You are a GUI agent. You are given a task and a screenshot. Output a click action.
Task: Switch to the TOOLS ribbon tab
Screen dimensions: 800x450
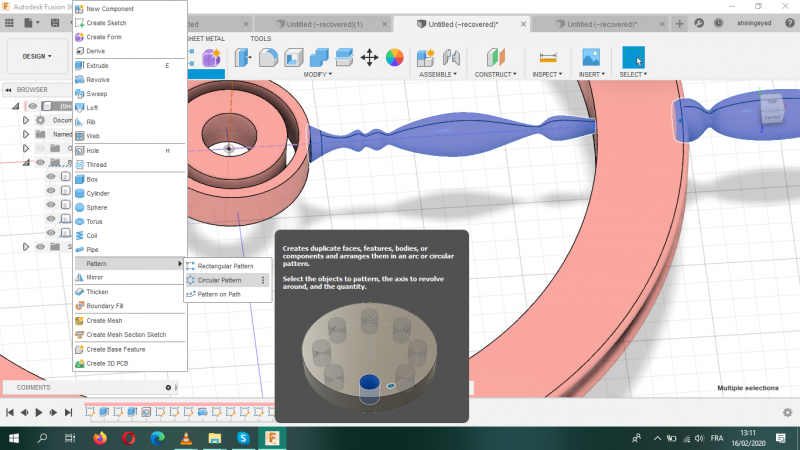[x=260, y=39]
